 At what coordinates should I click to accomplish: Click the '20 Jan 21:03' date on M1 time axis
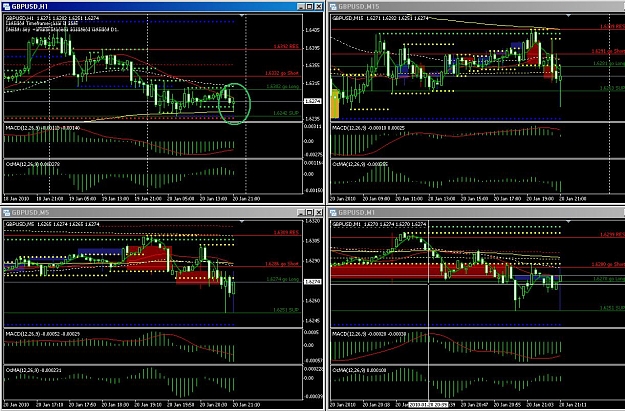tap(540, 405)
